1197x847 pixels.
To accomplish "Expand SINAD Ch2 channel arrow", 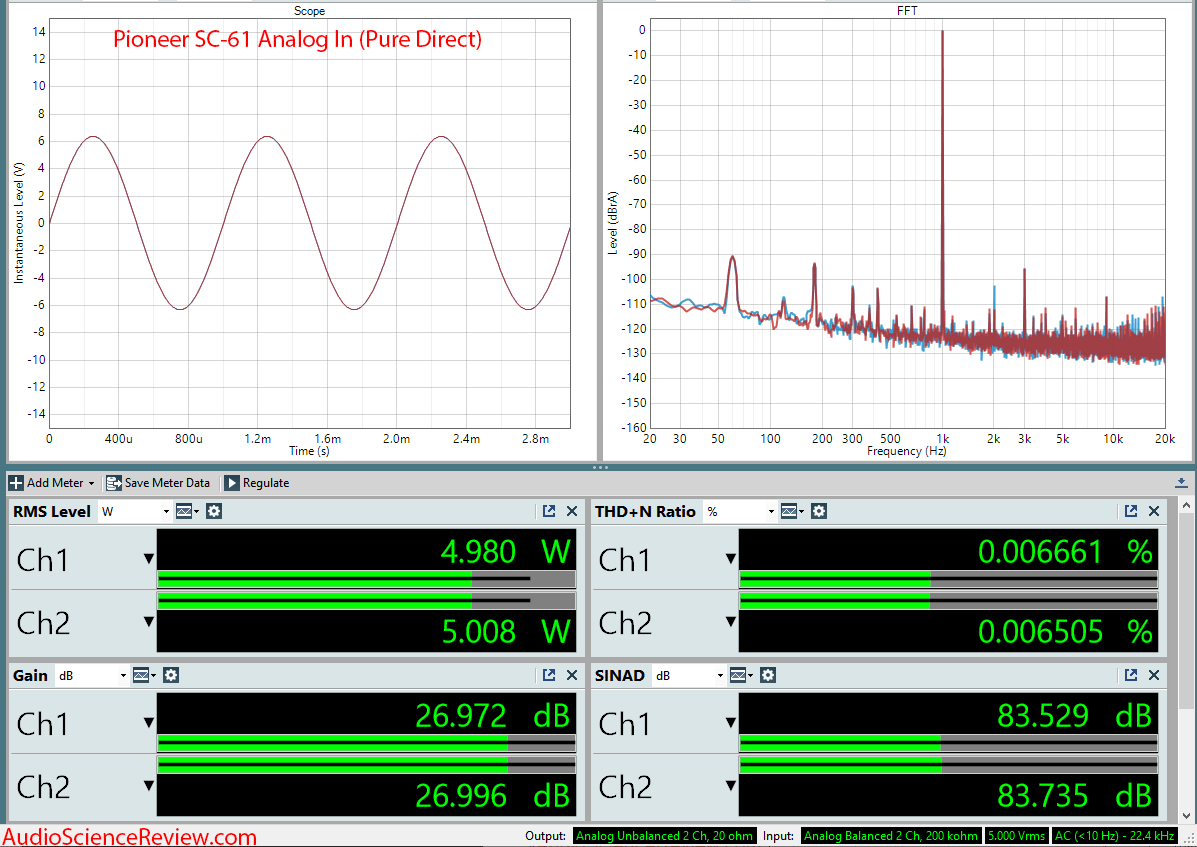I will (731, 786).
